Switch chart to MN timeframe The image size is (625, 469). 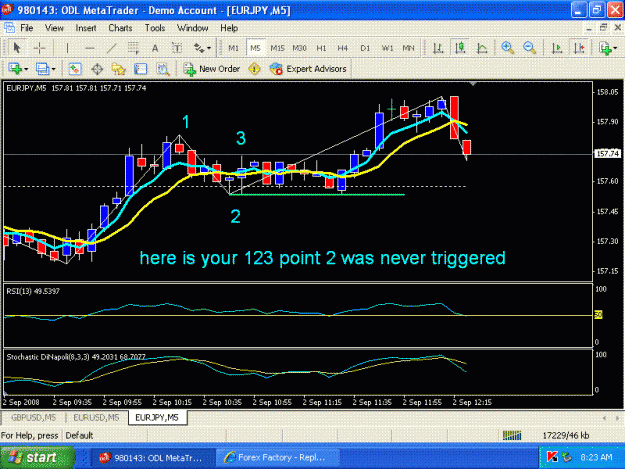click(x=408, y=48)
